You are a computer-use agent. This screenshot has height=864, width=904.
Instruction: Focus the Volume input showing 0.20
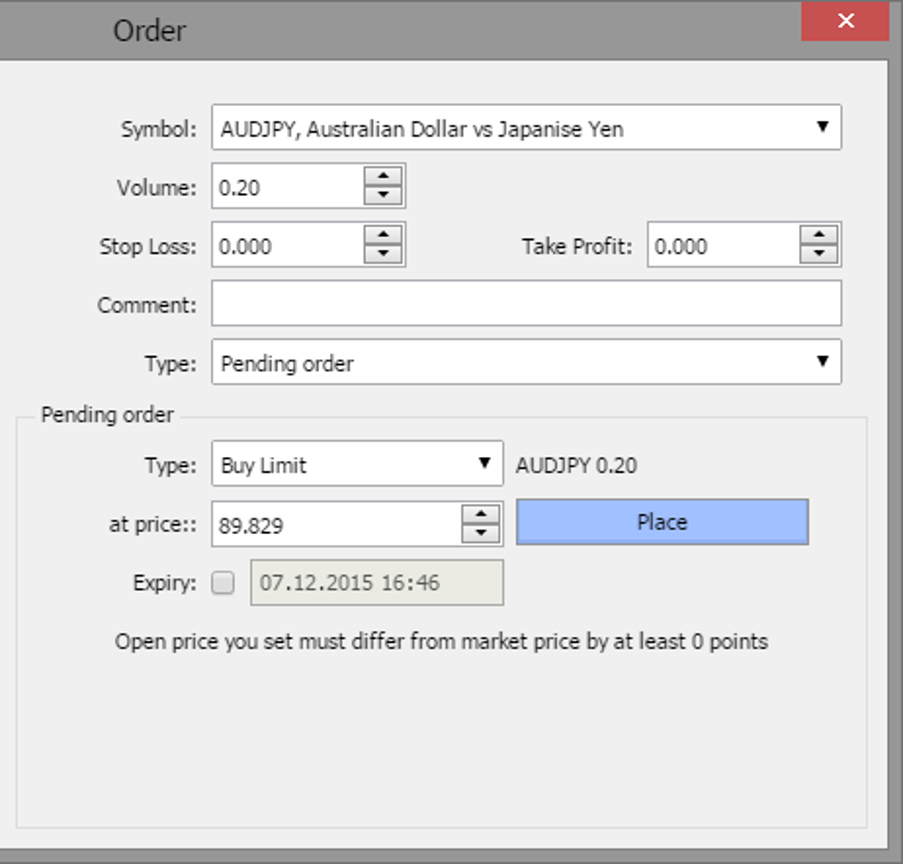click(287, 187)
